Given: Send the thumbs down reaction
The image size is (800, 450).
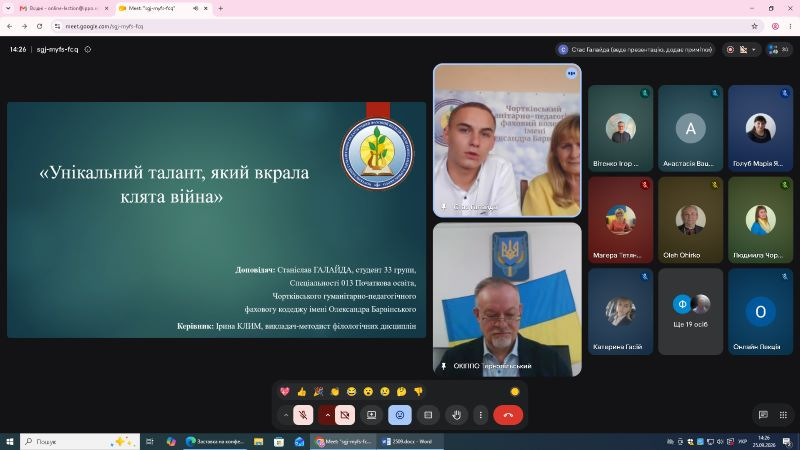Looking at the screenshot, I should point(418,391).
